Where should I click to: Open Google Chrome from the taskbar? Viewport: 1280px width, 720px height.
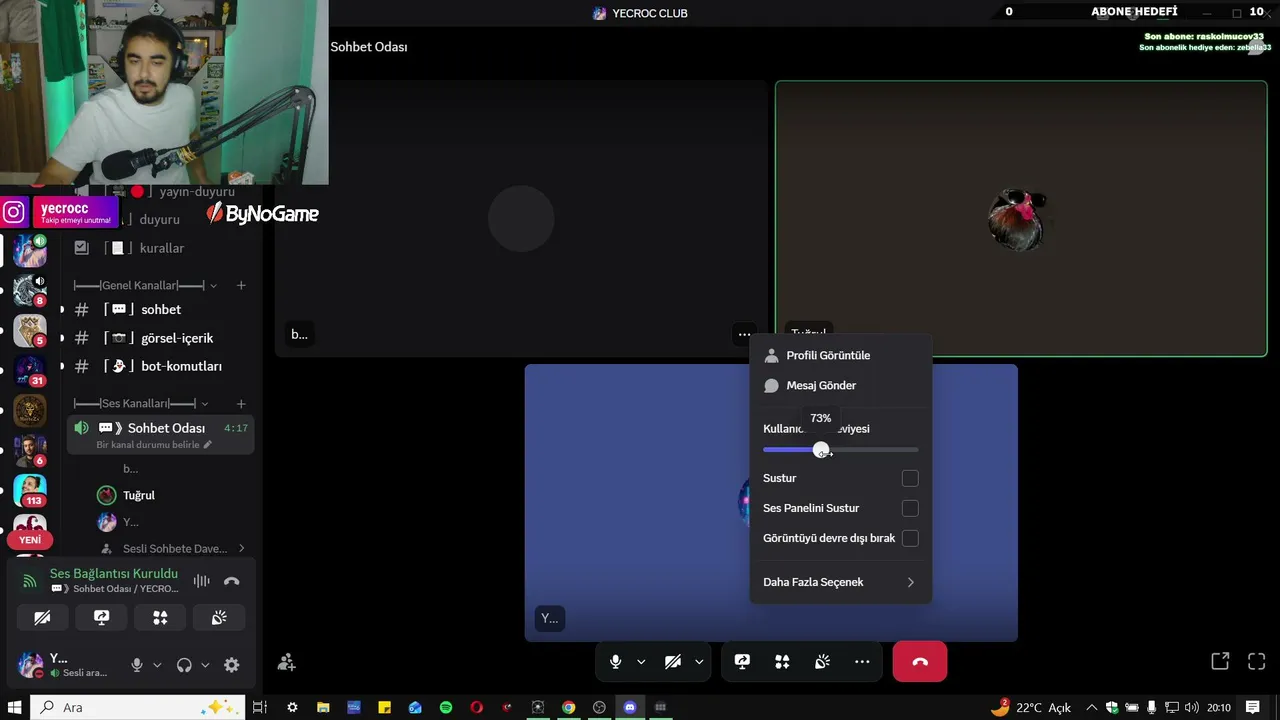(x=568, y=707)
